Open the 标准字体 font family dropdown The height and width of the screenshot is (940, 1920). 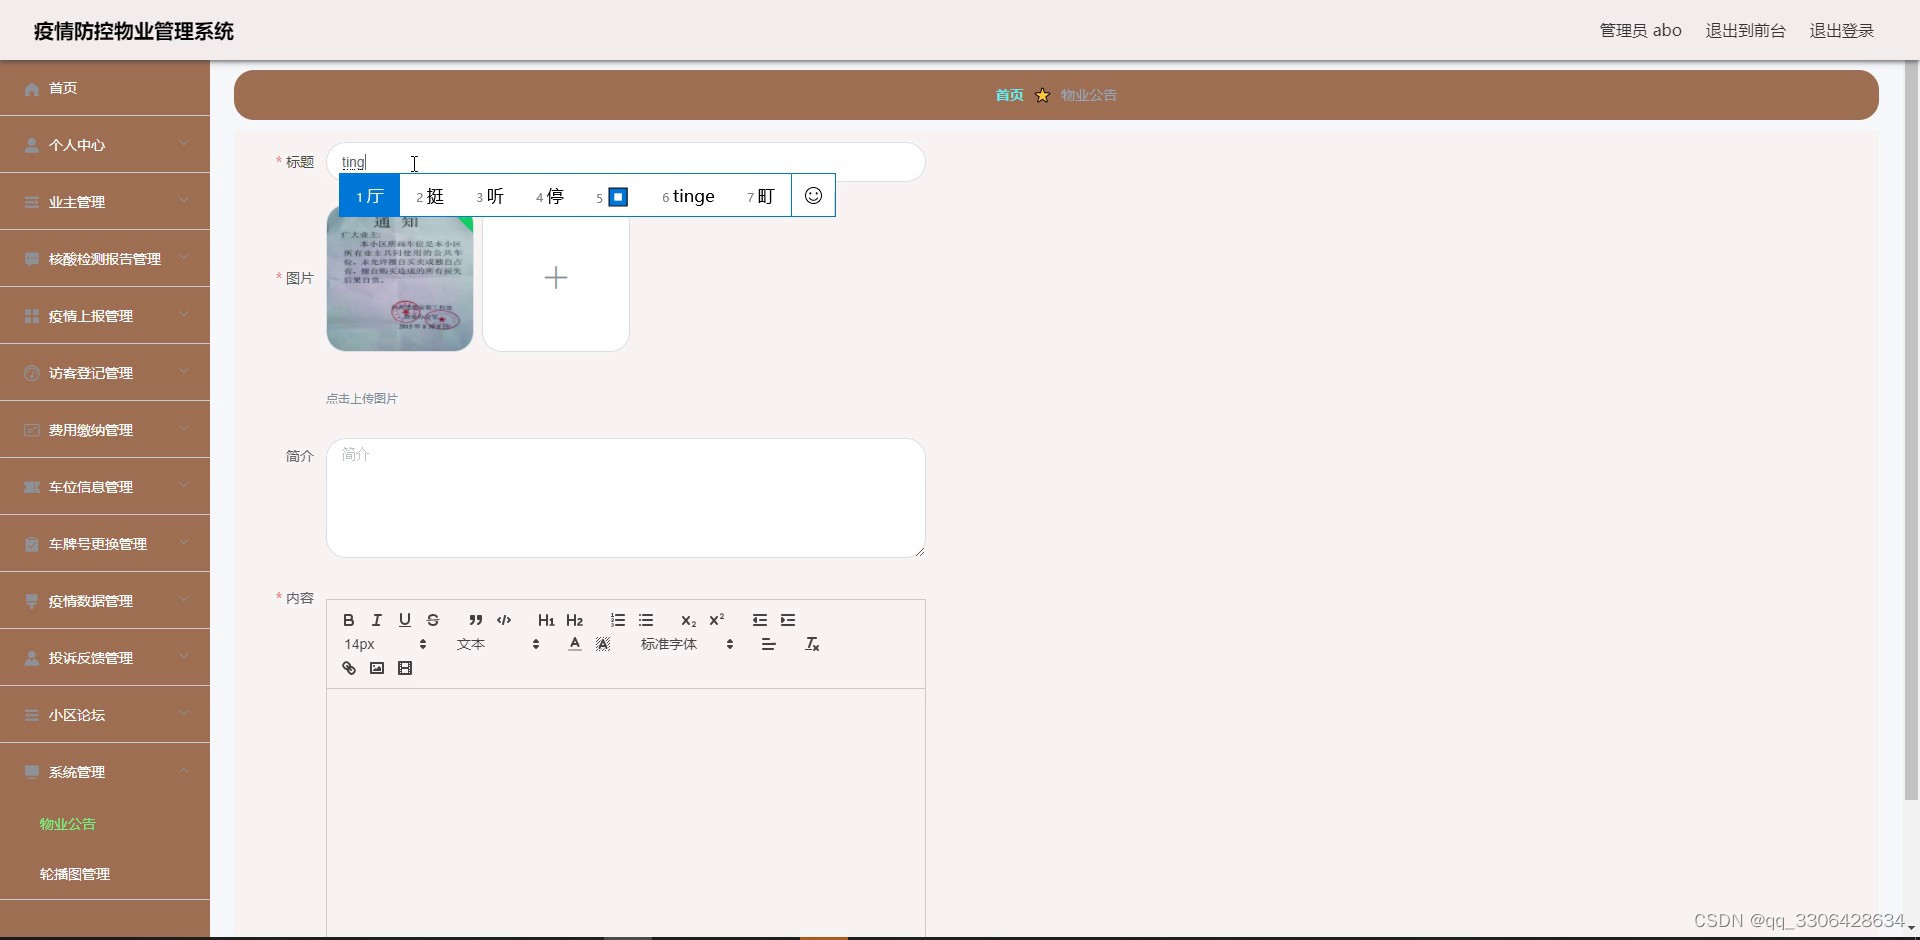pos(687,644)
